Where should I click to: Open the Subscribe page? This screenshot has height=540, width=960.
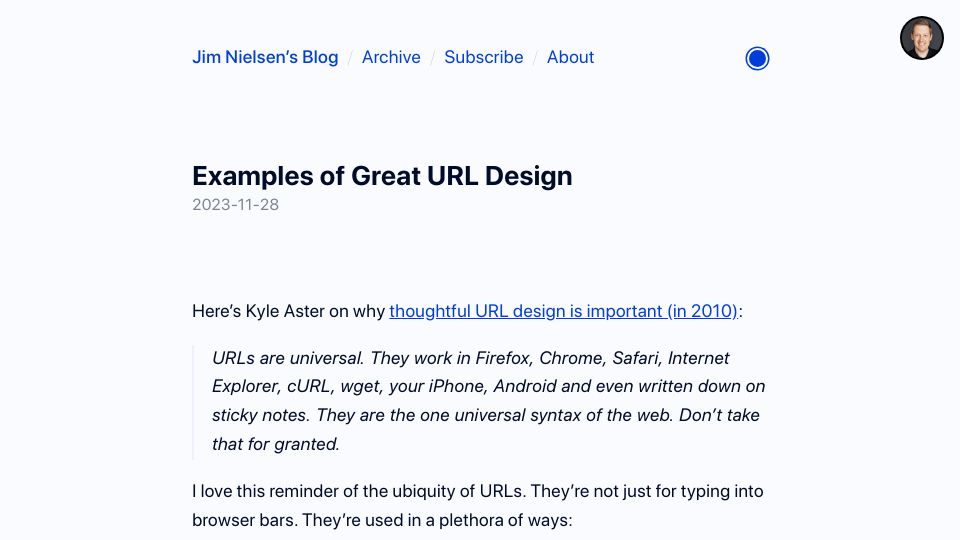point(484,57)
